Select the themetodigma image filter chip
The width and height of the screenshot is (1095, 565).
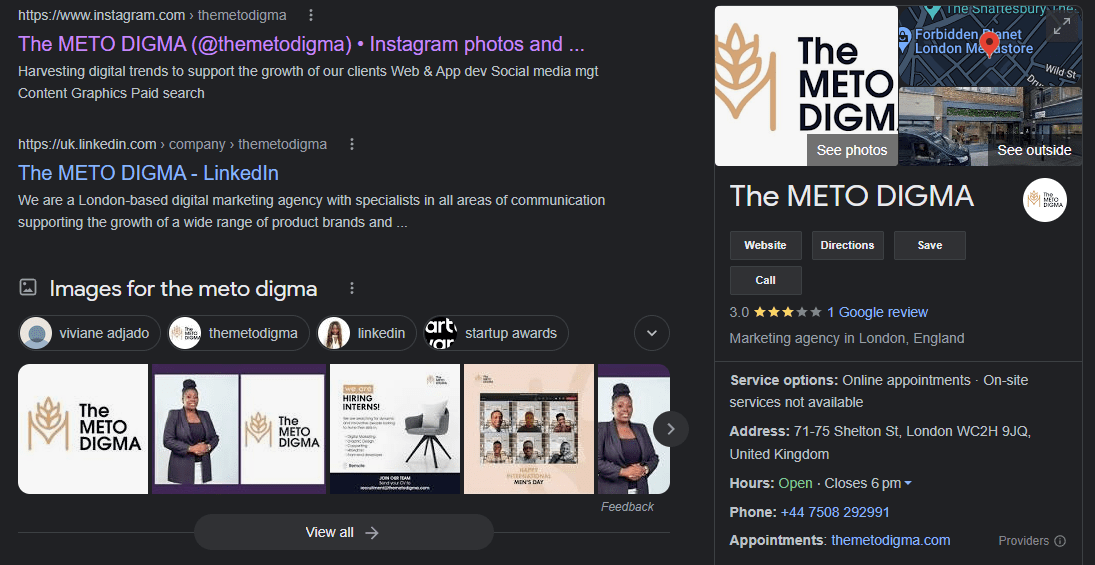coord(238,333)
